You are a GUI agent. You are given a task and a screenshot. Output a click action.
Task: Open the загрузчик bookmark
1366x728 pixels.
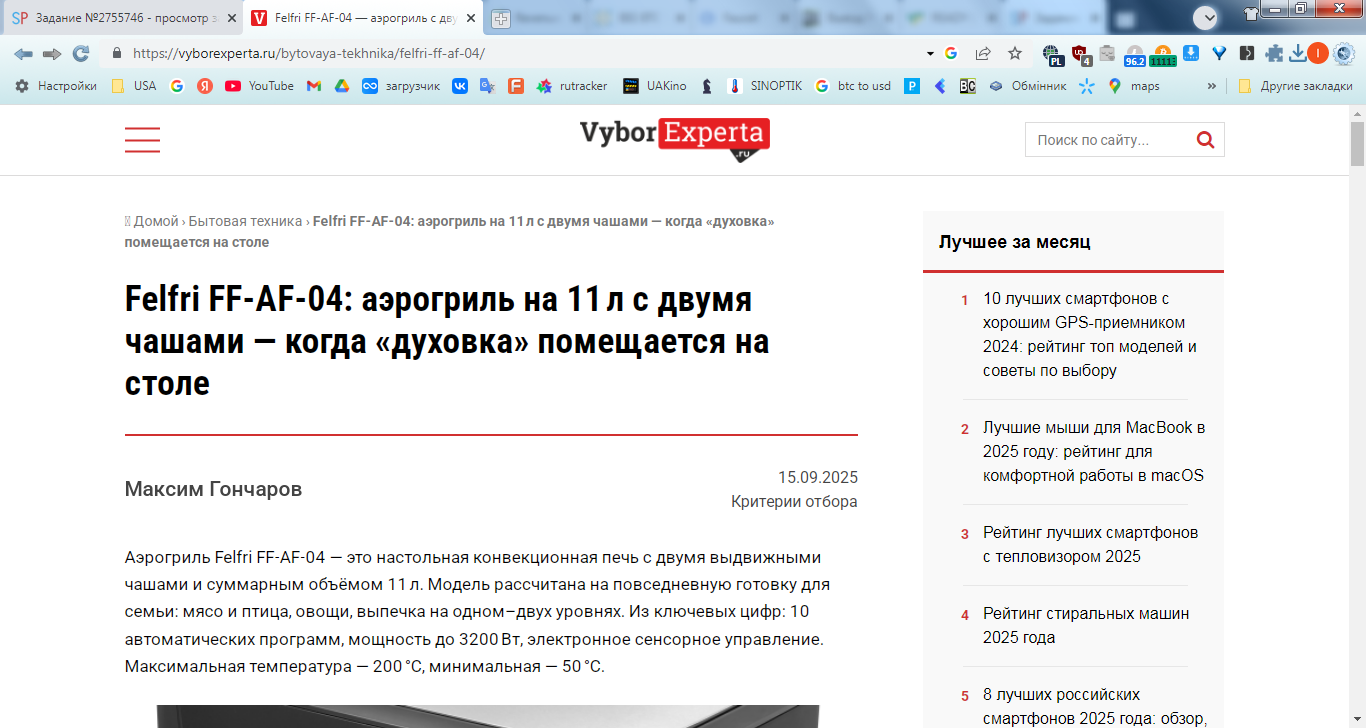tap(401, 86)
